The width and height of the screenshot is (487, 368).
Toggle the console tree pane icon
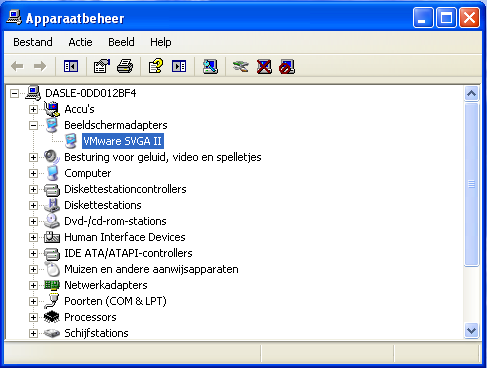pos(71,66)
